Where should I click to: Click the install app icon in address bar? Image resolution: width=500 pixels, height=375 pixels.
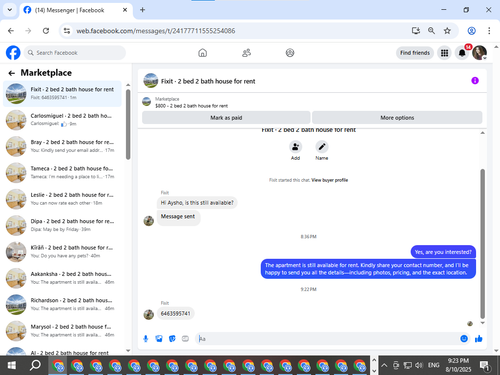point(416,31)
